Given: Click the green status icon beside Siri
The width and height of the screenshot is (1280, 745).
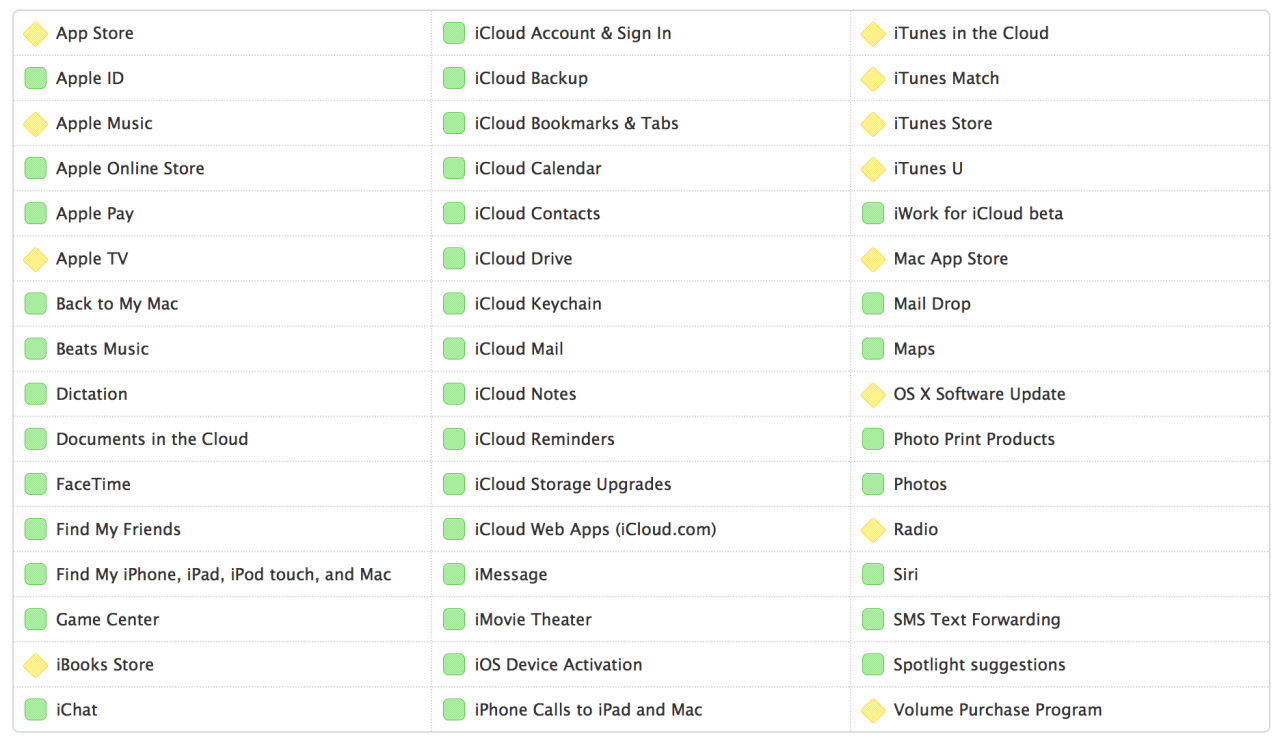Looking at the screenshot, I should coord(873,574).
